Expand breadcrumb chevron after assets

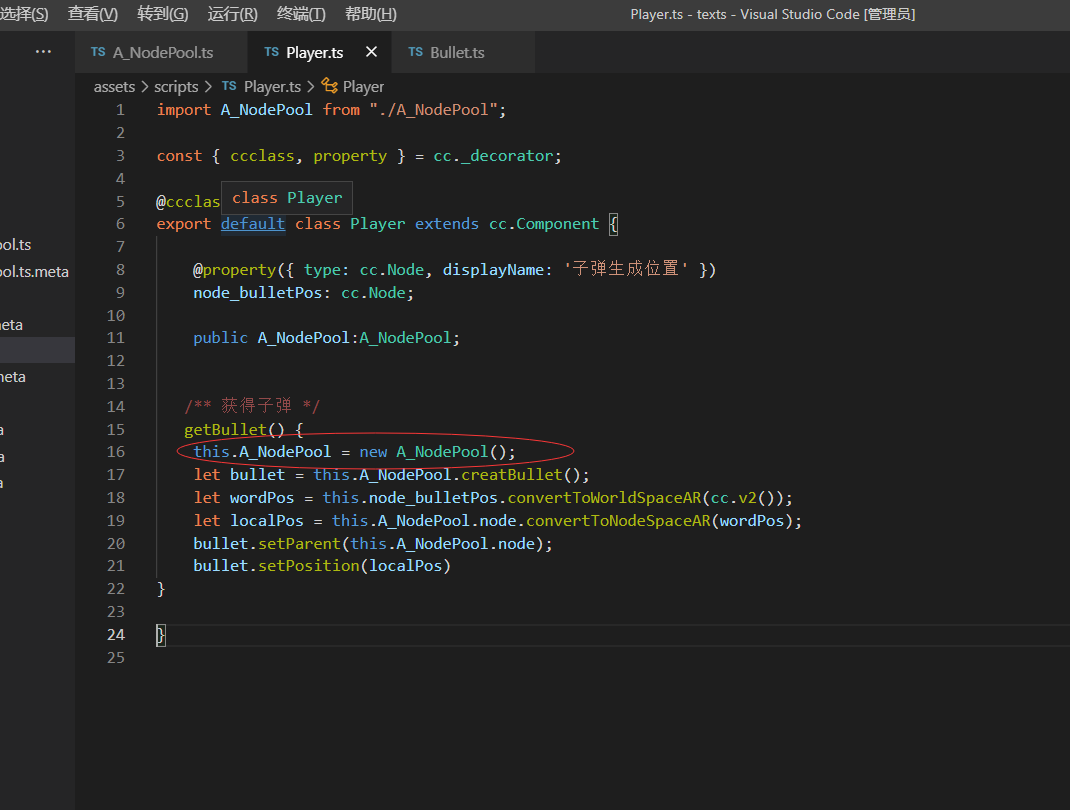click(145, 87)
